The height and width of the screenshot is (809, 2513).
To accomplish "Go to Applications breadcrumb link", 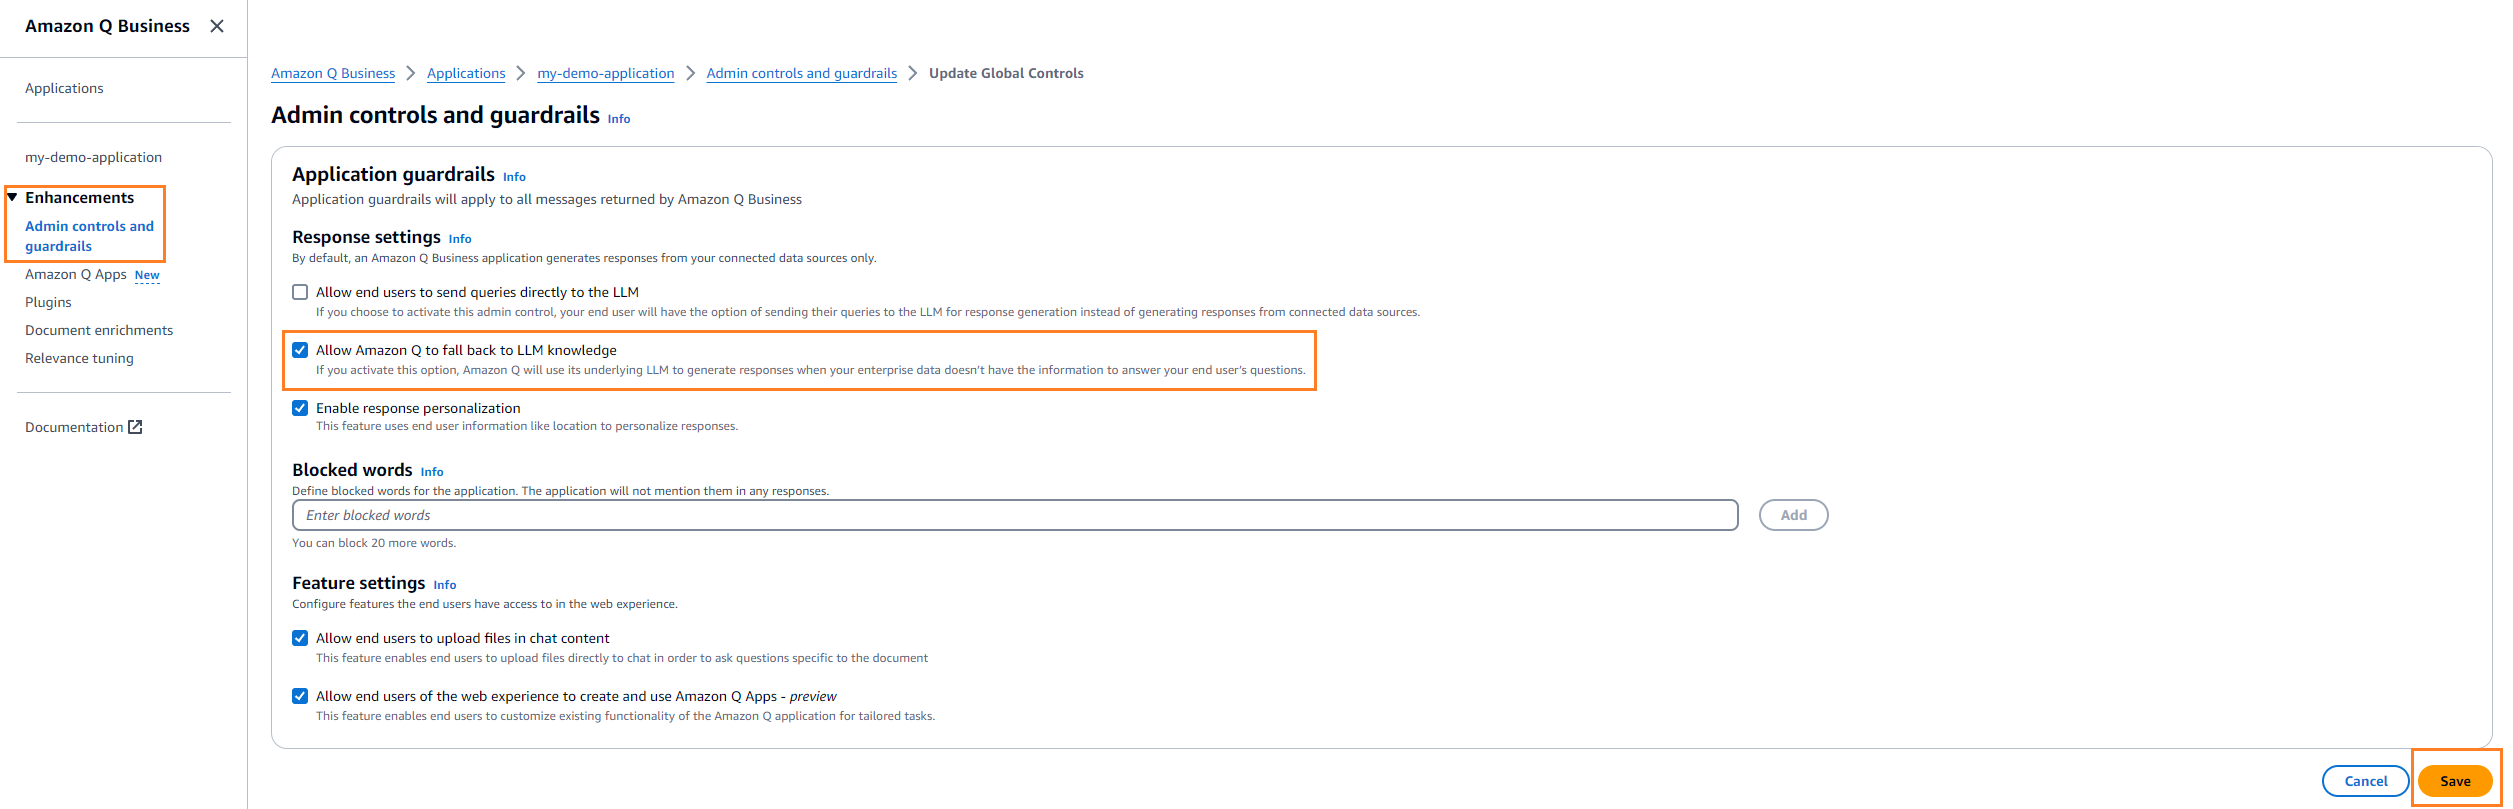I will [x=466, y=73].
